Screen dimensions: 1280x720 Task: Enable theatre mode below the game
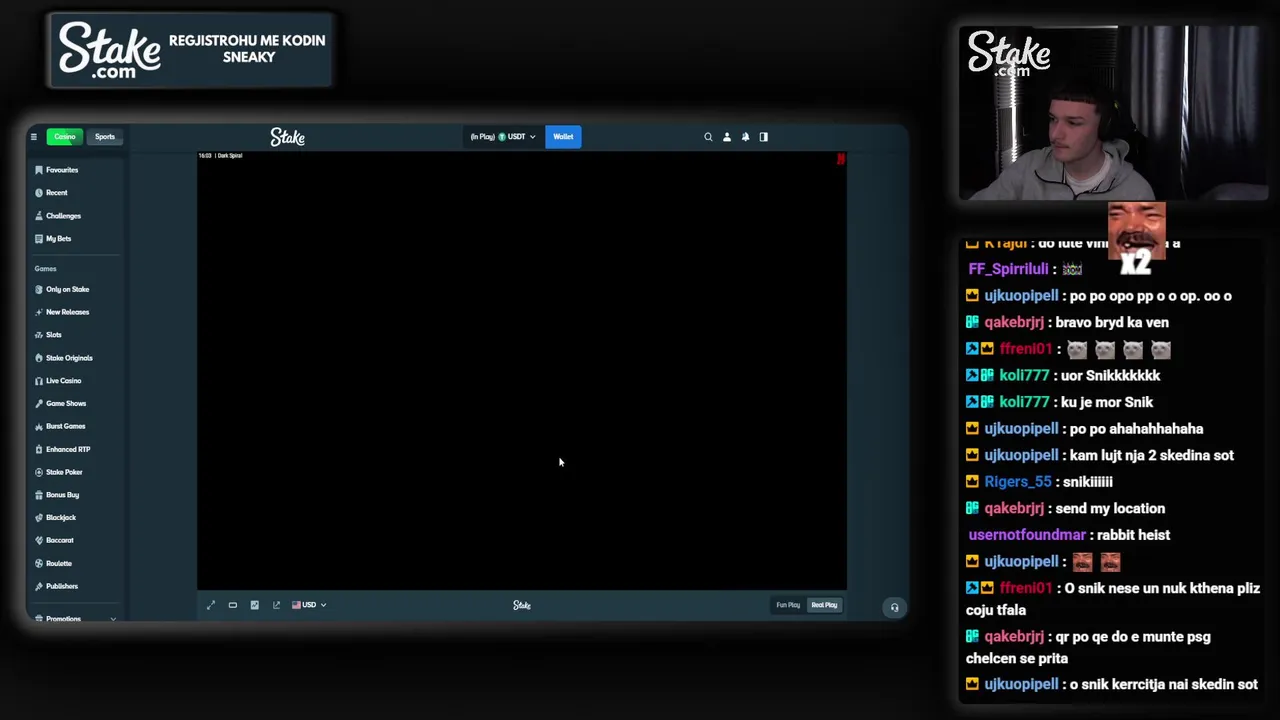click(233, 605)
